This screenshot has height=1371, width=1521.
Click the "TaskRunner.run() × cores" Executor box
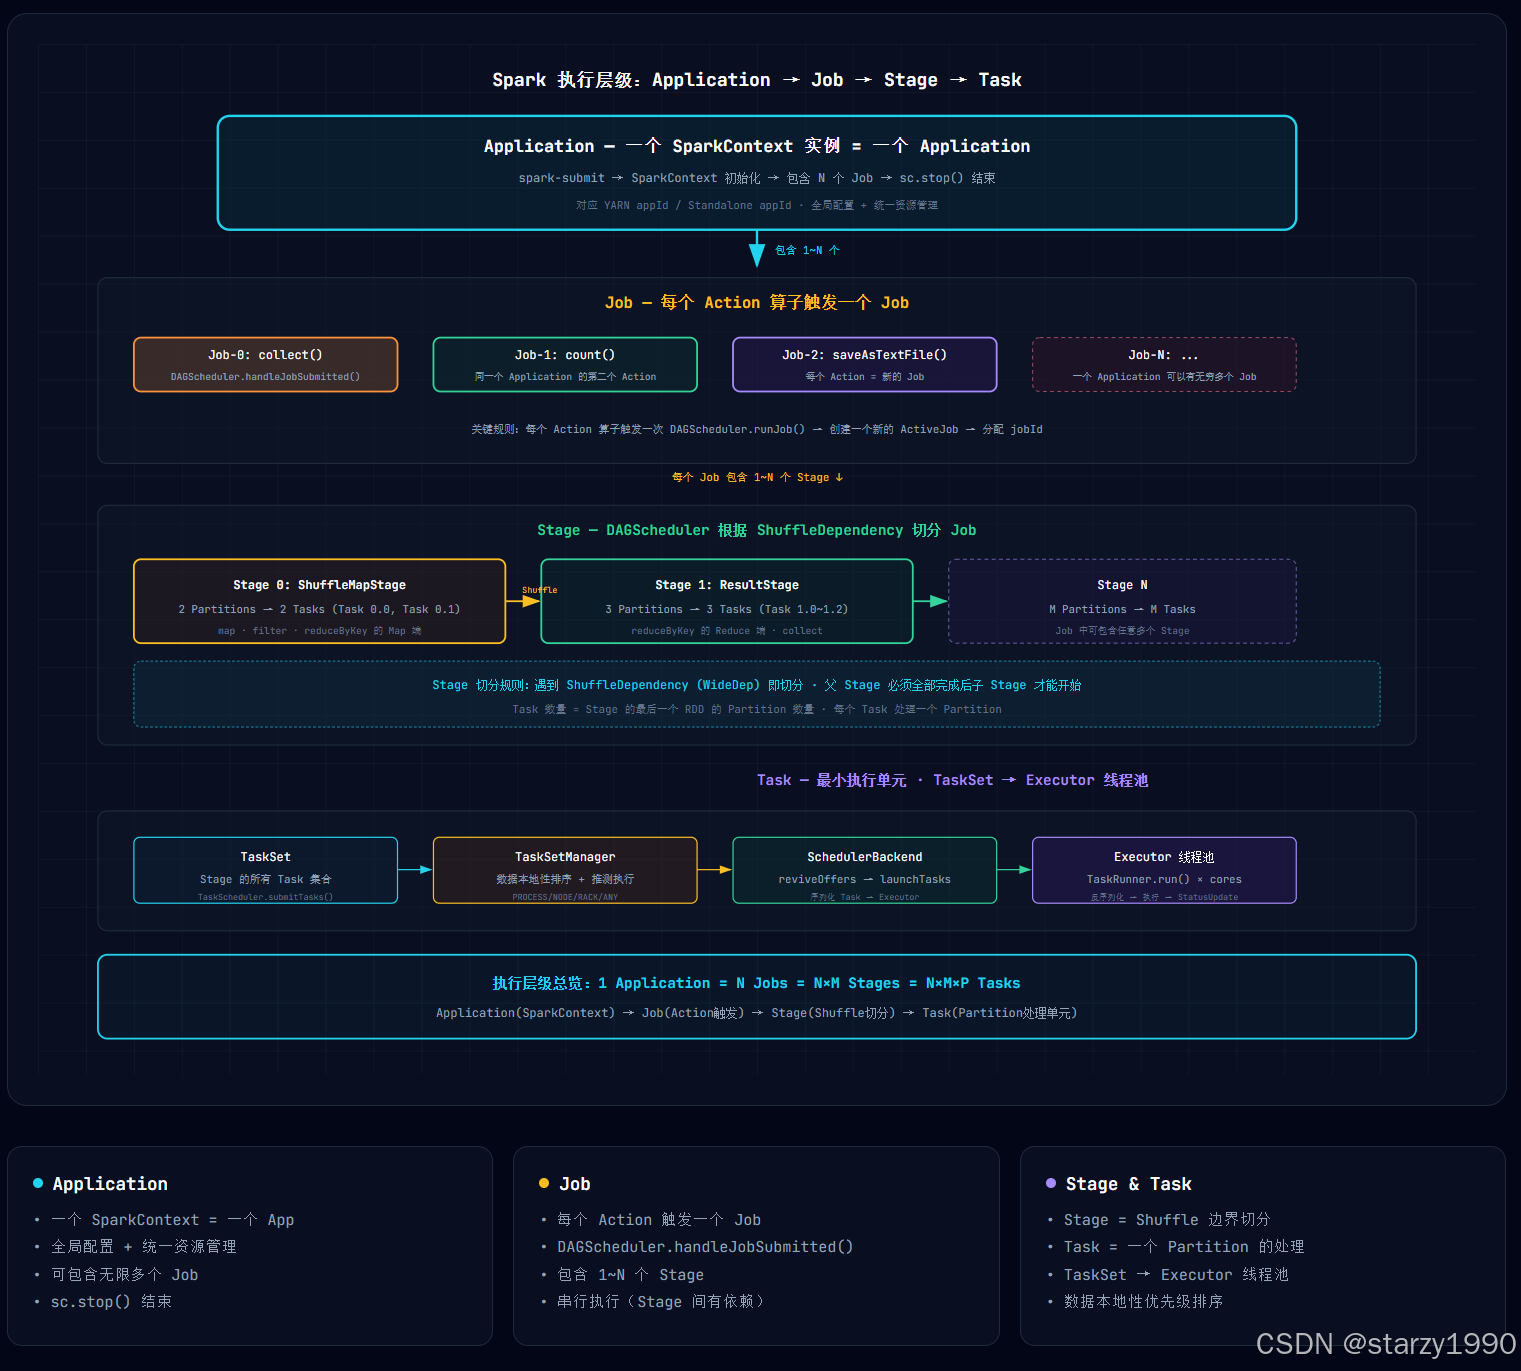tap(1164, 870)
